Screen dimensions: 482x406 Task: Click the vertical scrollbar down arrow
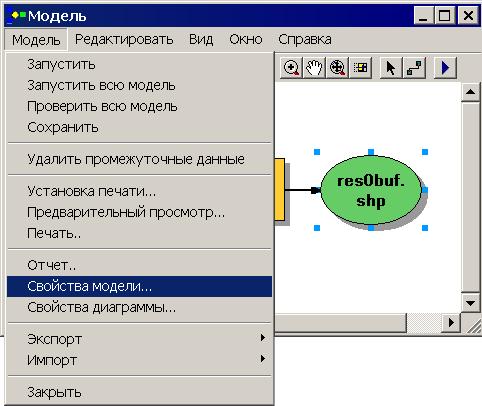470,303
